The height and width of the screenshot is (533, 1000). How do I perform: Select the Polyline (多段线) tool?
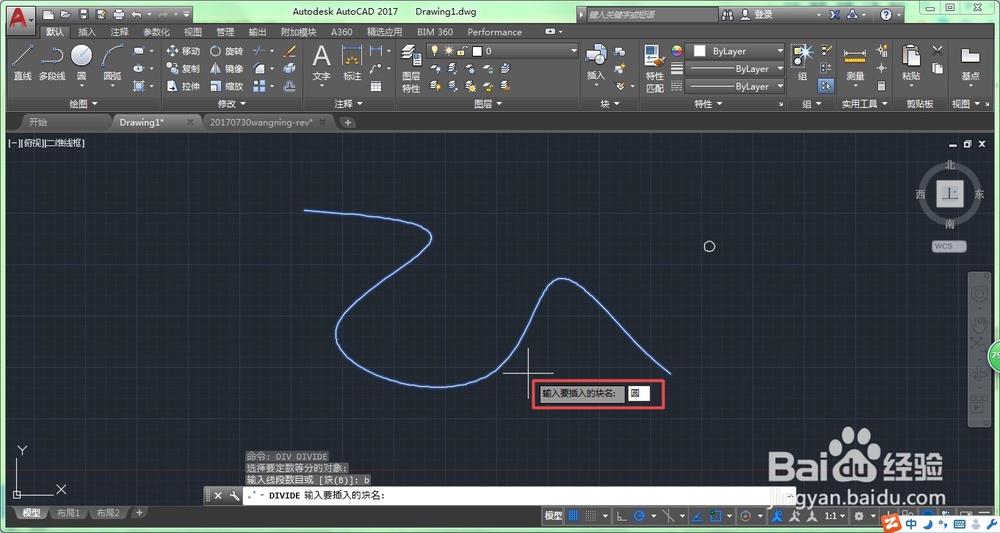(52, 62)
